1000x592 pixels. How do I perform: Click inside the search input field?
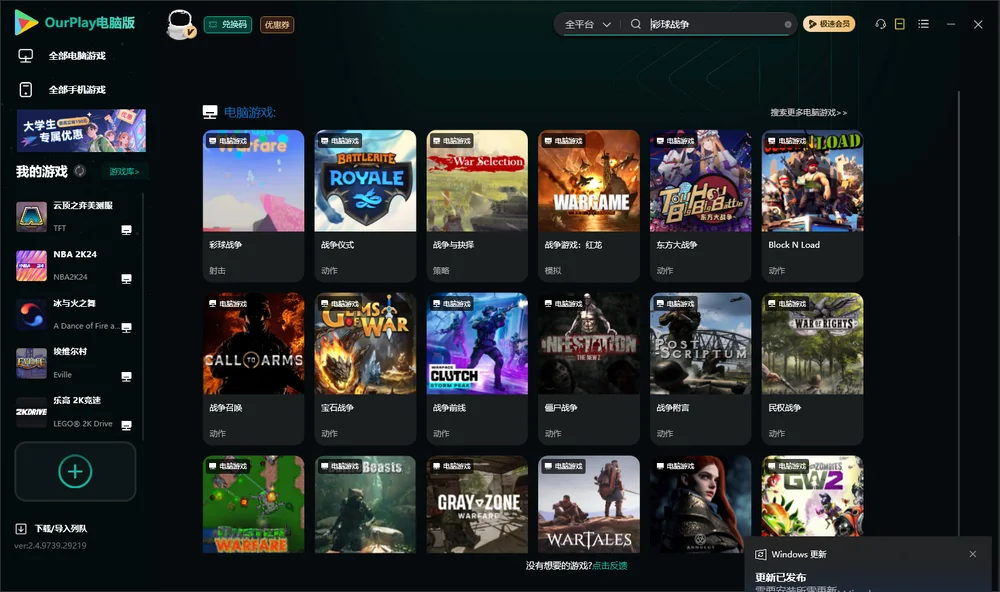click(x=716, y=24)
